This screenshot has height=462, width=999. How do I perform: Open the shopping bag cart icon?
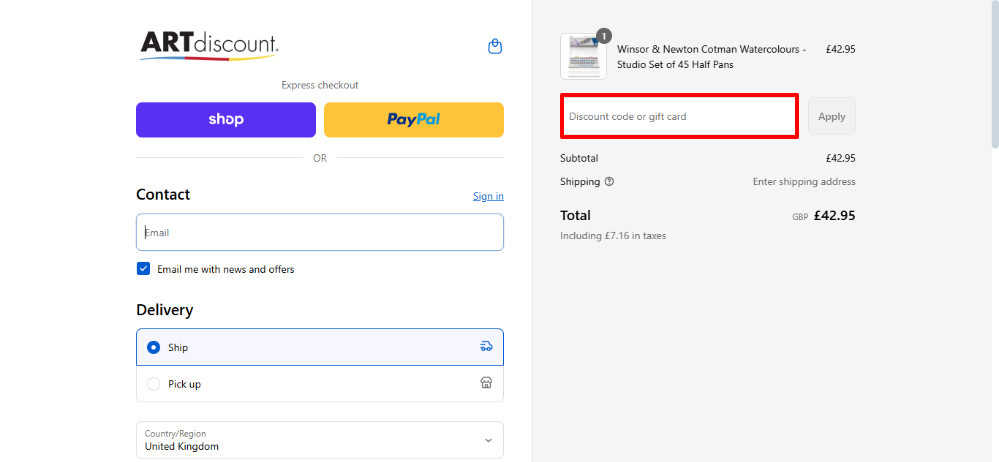click(495, 47)
